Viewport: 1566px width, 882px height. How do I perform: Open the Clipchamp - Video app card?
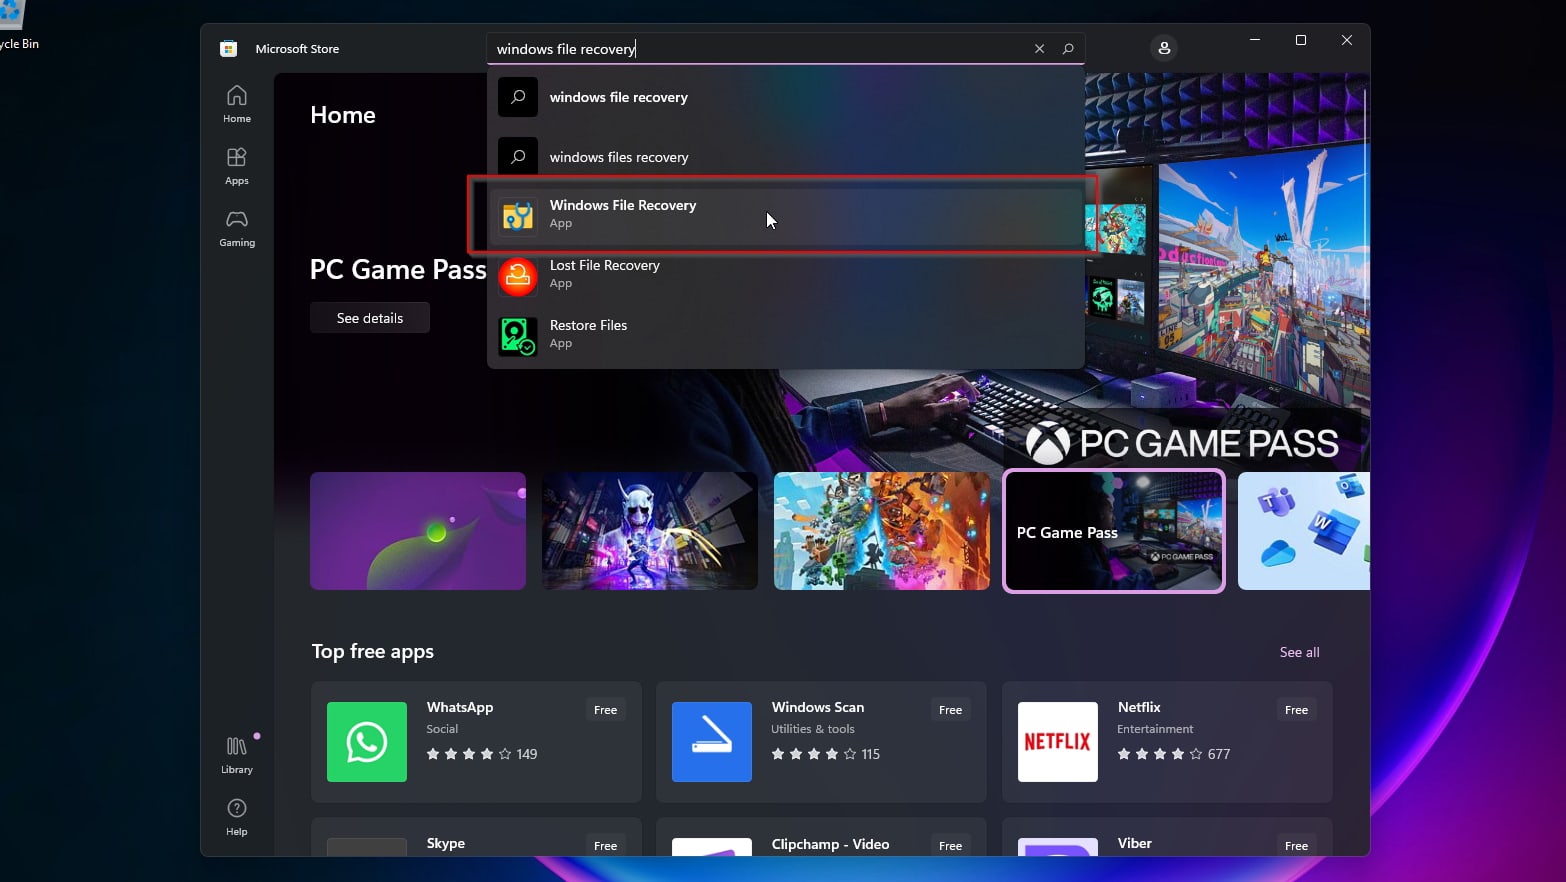coord(821,837)
